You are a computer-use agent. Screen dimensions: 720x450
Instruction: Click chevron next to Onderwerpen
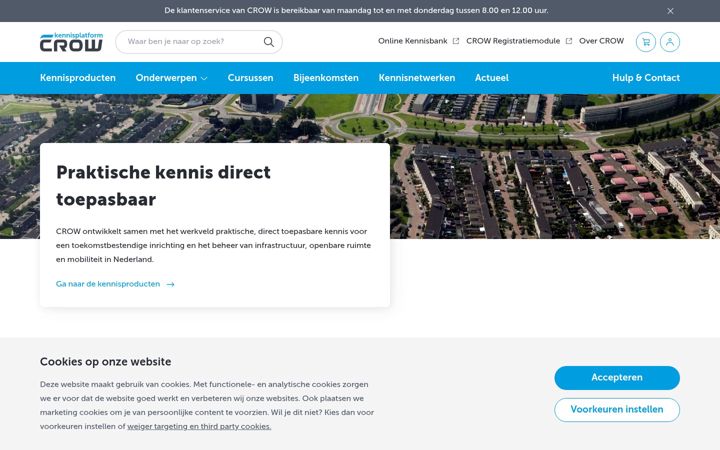point(204,78)
